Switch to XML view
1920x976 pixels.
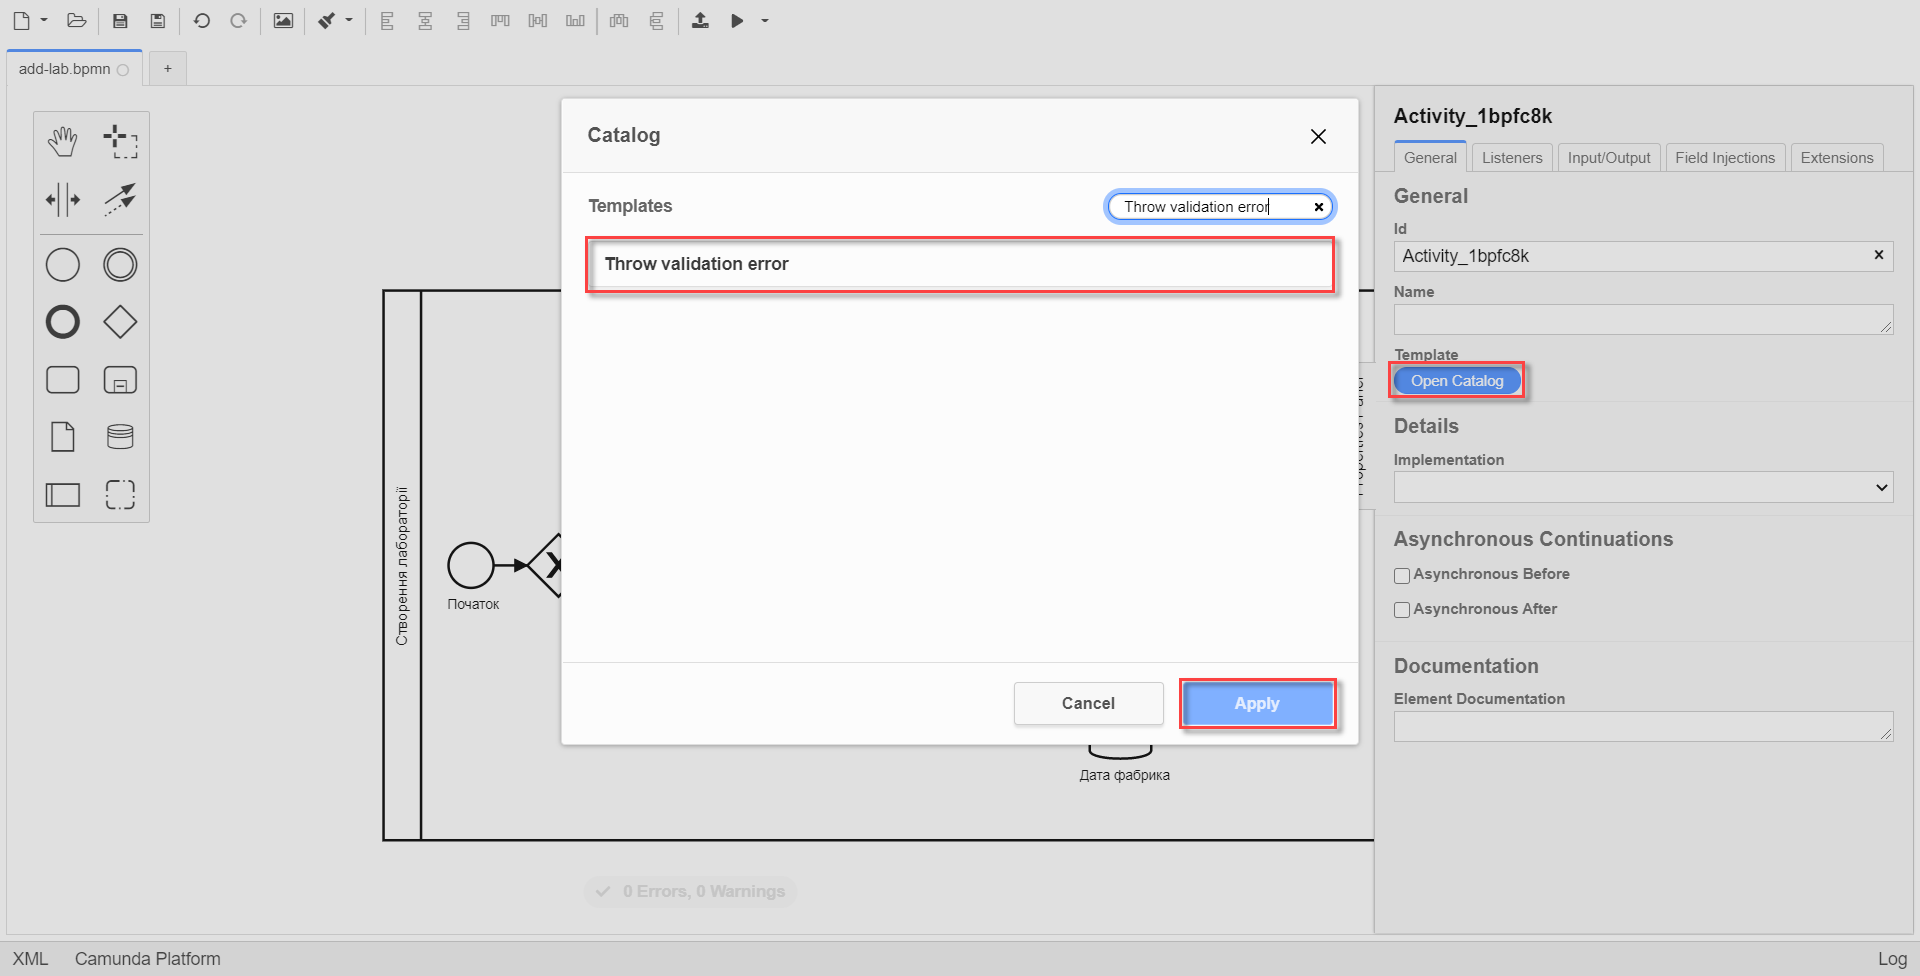30,958
